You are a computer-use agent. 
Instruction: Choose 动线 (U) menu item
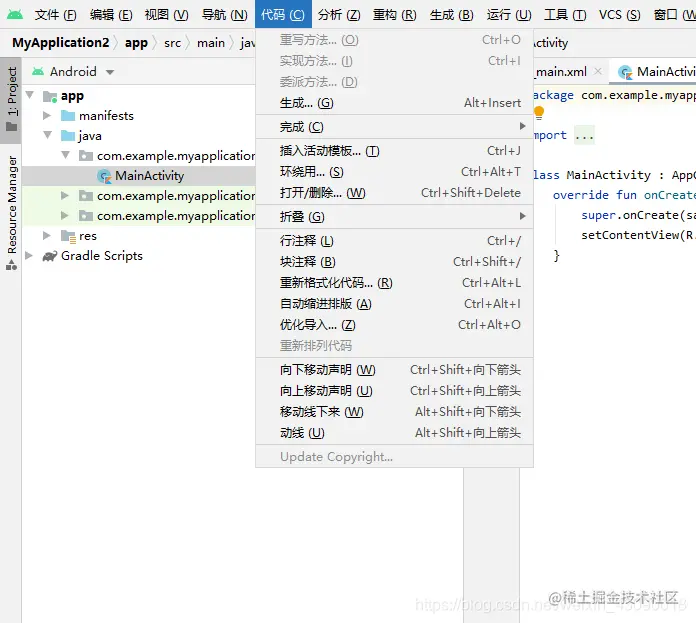pos(394,433)
